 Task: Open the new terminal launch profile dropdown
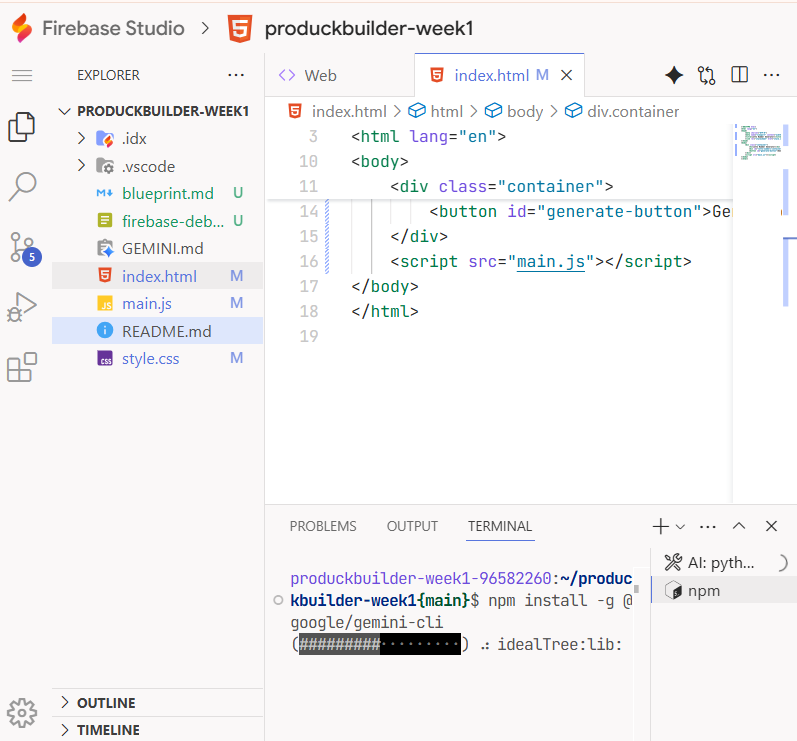(681, 527)
